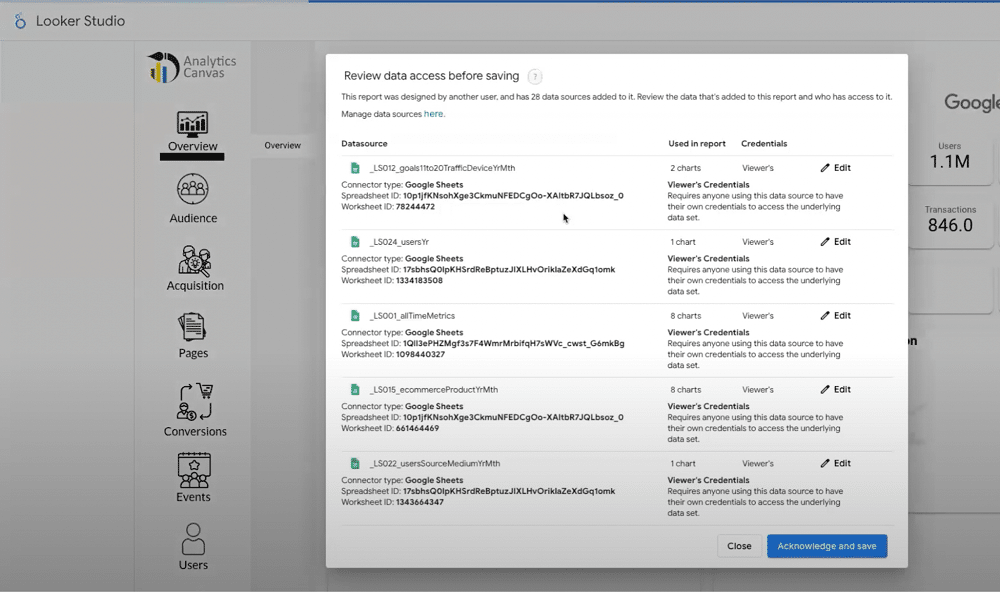Edit credentials for _LS012_goals1to20TrafficDeviceYrMth
This screenshot has height=592, width=1000.
click(835, 168)
